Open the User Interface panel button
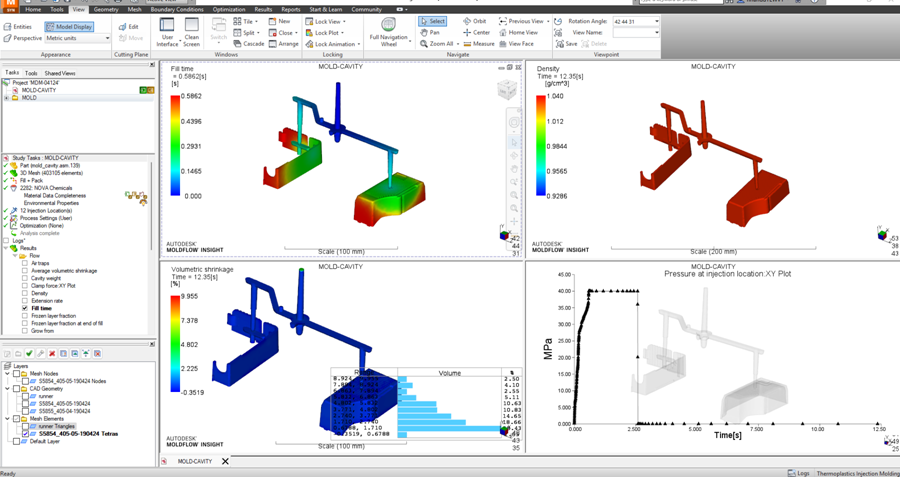900x477 pixels. (x=167, y=33)
